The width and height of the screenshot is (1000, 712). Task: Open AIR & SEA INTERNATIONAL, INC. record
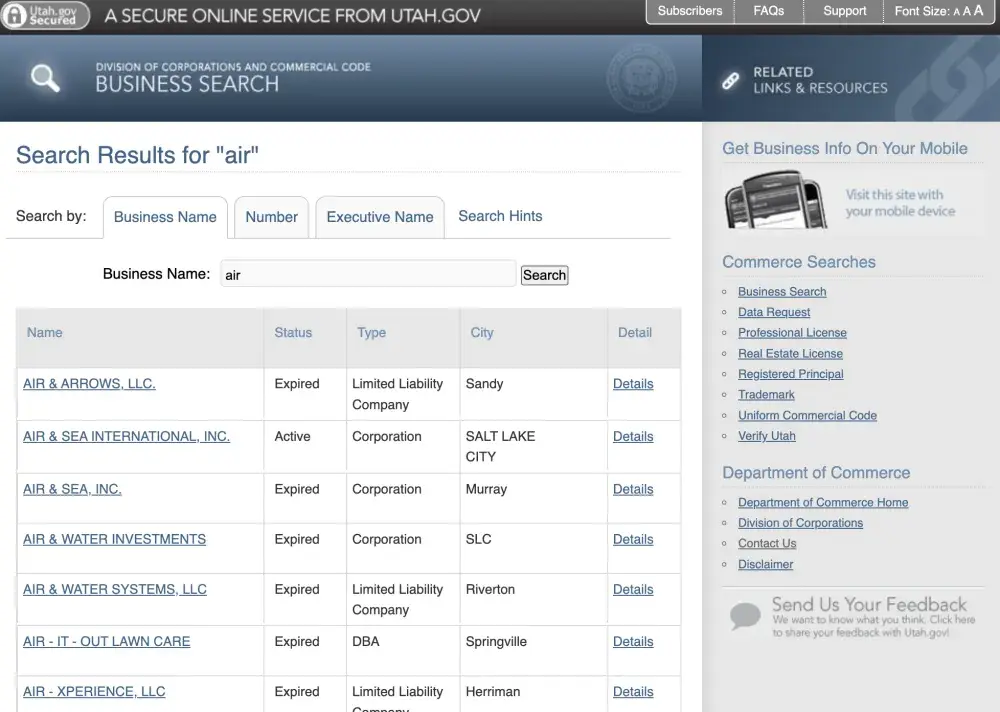click(x=126, y=437)
